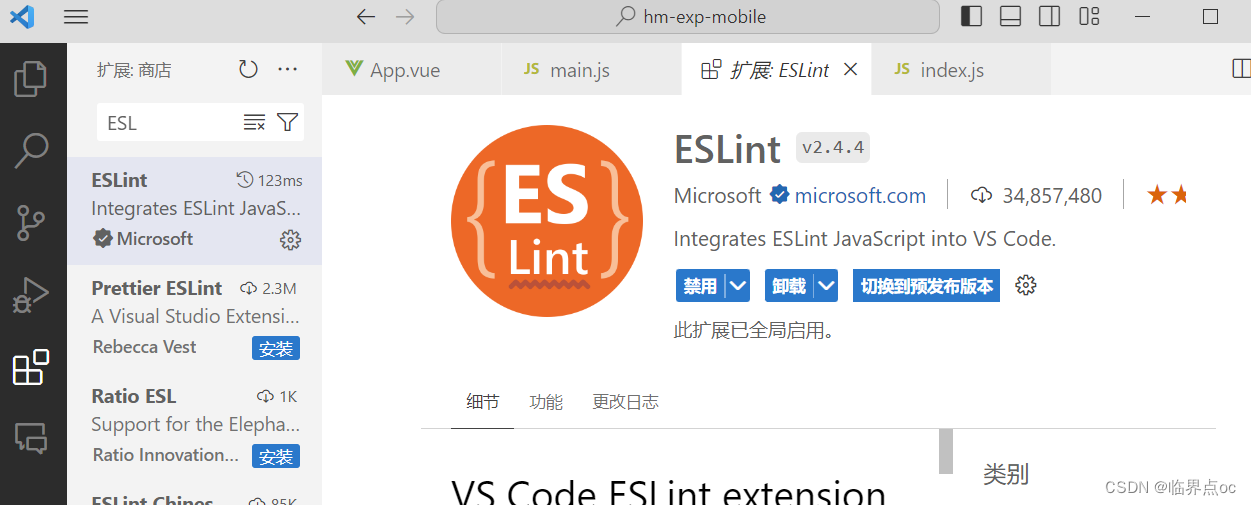
Task: Open the microsoft.com publisher link
Action: (860, 195)
